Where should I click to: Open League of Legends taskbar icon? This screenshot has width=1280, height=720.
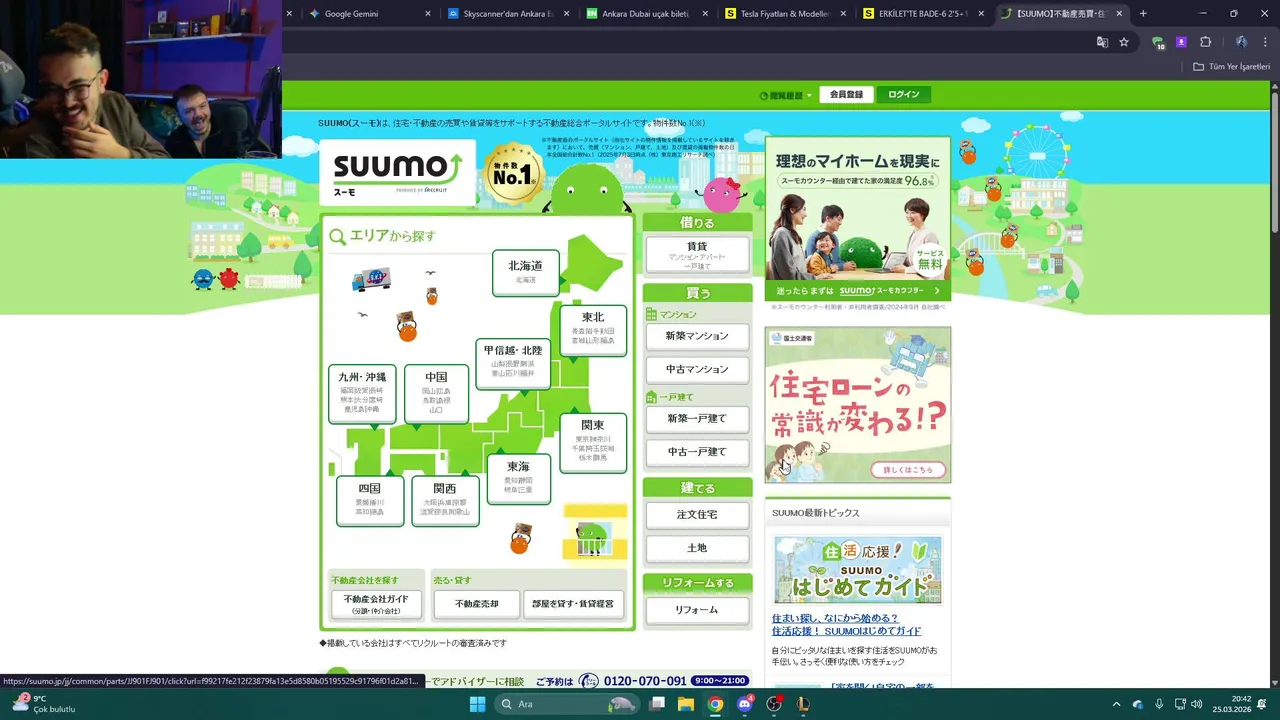803,704
